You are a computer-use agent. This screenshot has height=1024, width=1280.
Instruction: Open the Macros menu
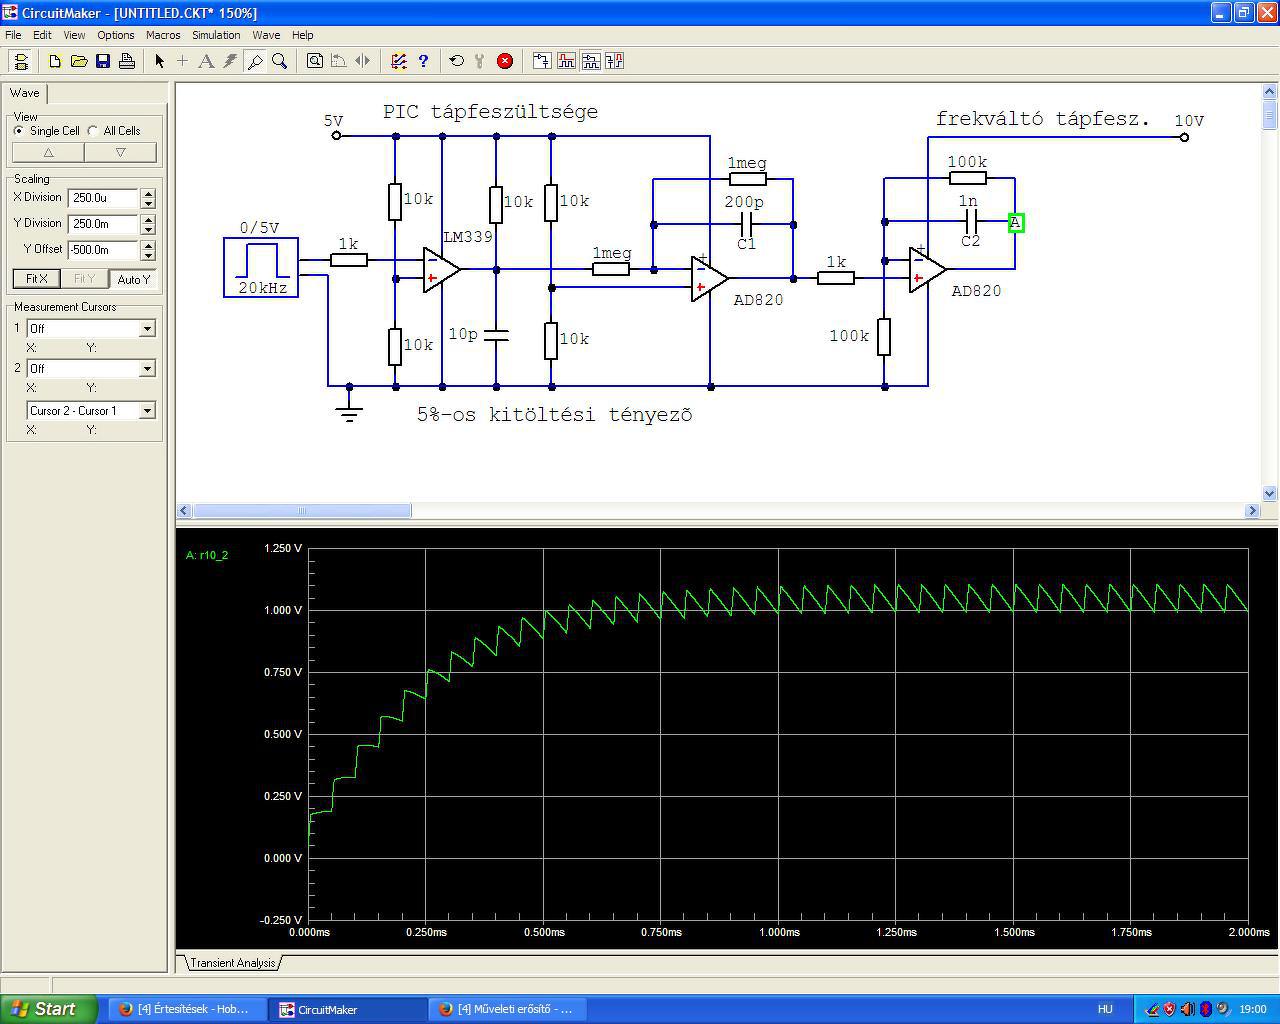[163, 35]
